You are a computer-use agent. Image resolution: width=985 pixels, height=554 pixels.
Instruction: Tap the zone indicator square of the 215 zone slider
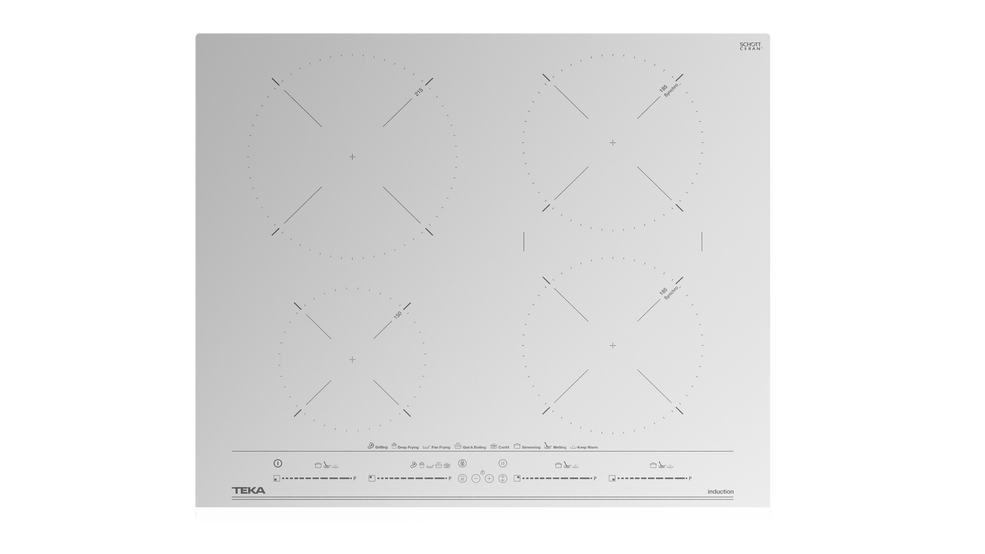(x=372, y=479)
